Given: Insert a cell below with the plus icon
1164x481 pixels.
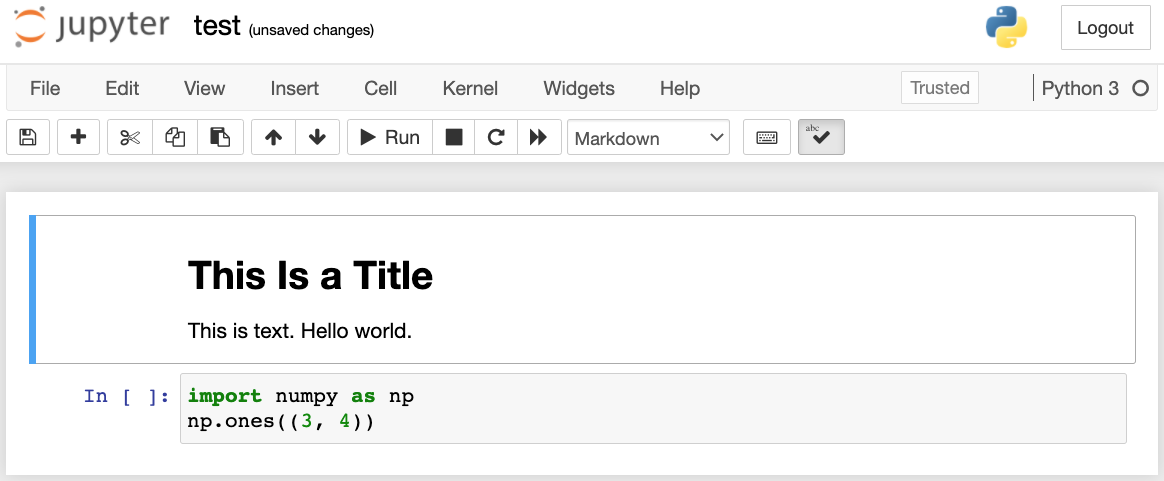Looking at the screenshot, I should click(78, 138).
